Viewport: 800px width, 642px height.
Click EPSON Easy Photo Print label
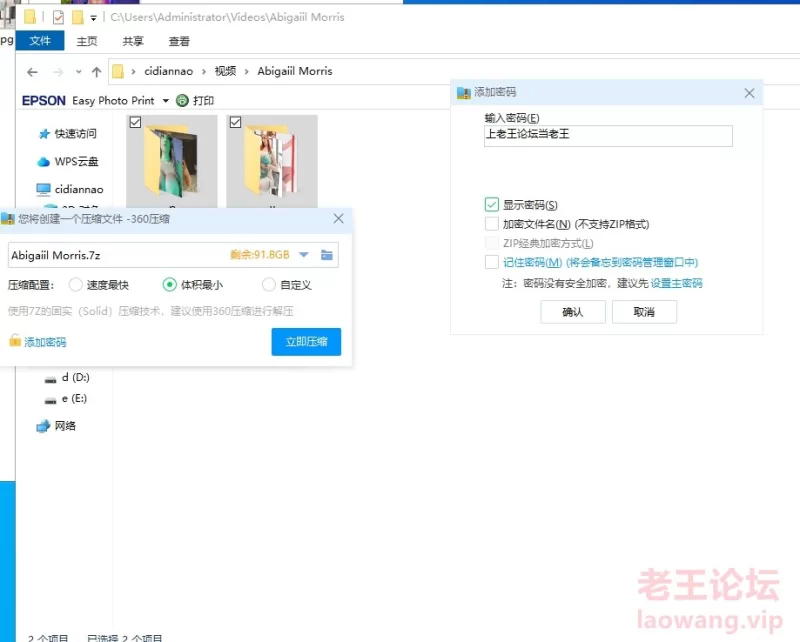click(88, 101)
